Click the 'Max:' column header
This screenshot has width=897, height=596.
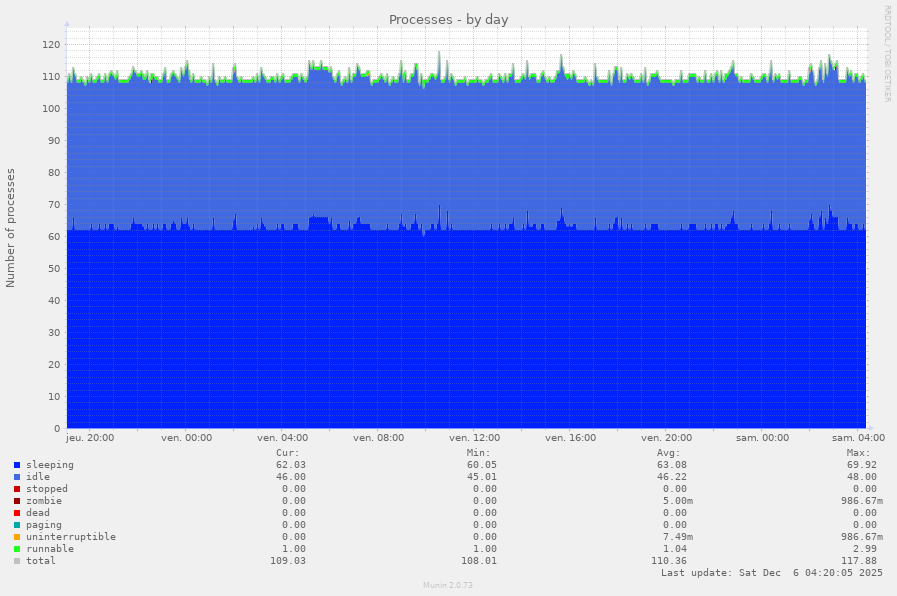pos(858,453)
